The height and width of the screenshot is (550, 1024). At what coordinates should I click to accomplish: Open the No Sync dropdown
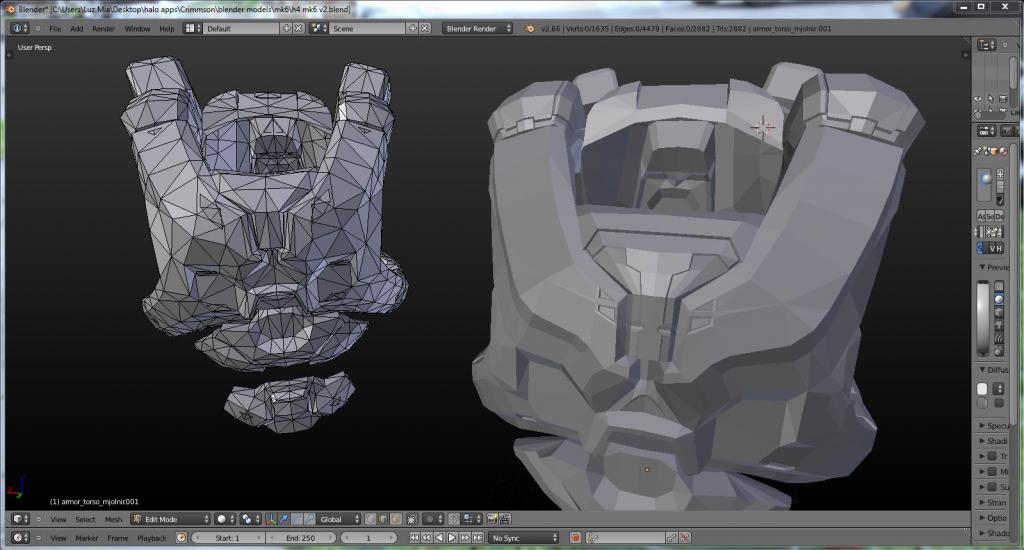click(524, 538)
